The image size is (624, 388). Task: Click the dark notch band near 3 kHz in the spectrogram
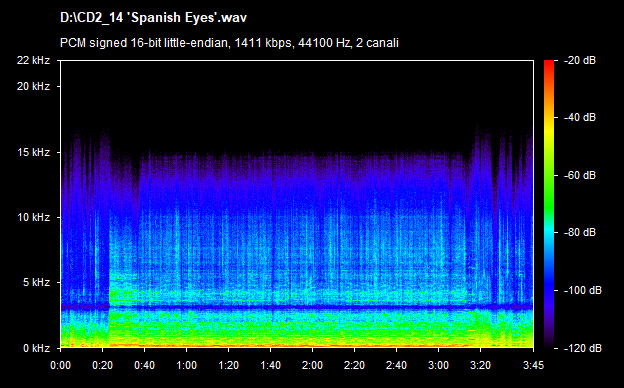pyautogui.click(x=297, y=307)
